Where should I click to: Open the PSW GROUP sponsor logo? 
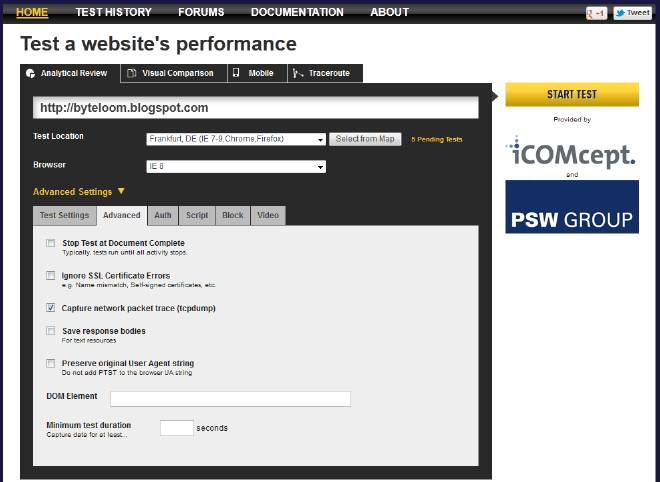coord(572,207)
